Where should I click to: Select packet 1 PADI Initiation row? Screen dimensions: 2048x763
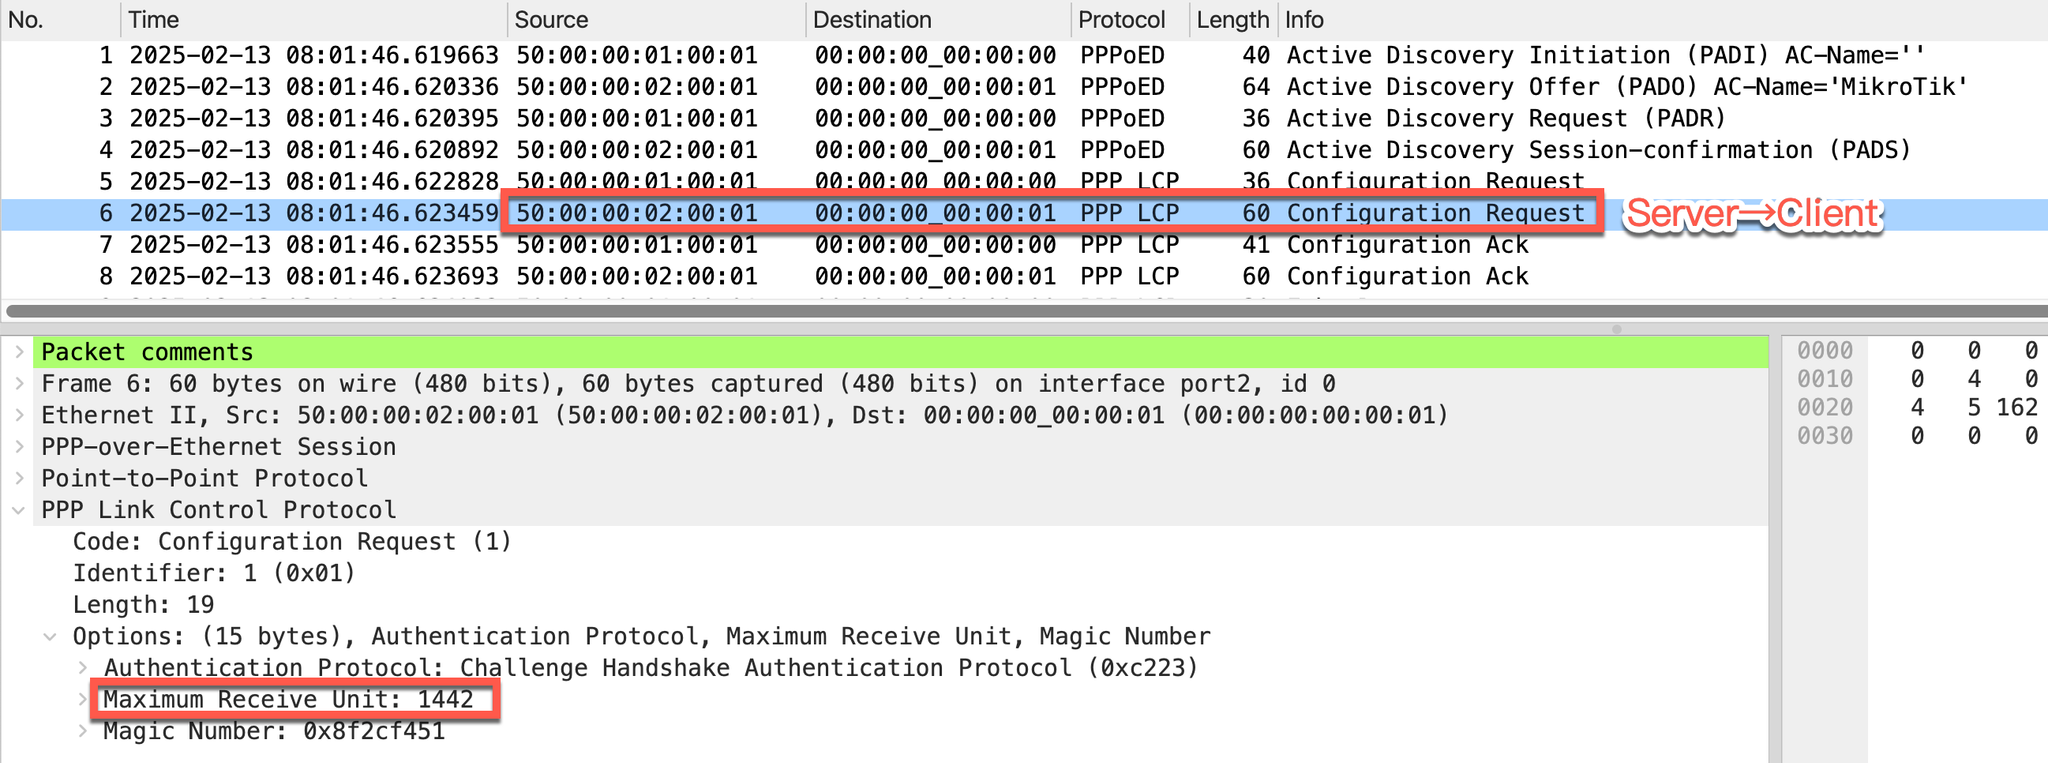click(x=1024, y=55)
